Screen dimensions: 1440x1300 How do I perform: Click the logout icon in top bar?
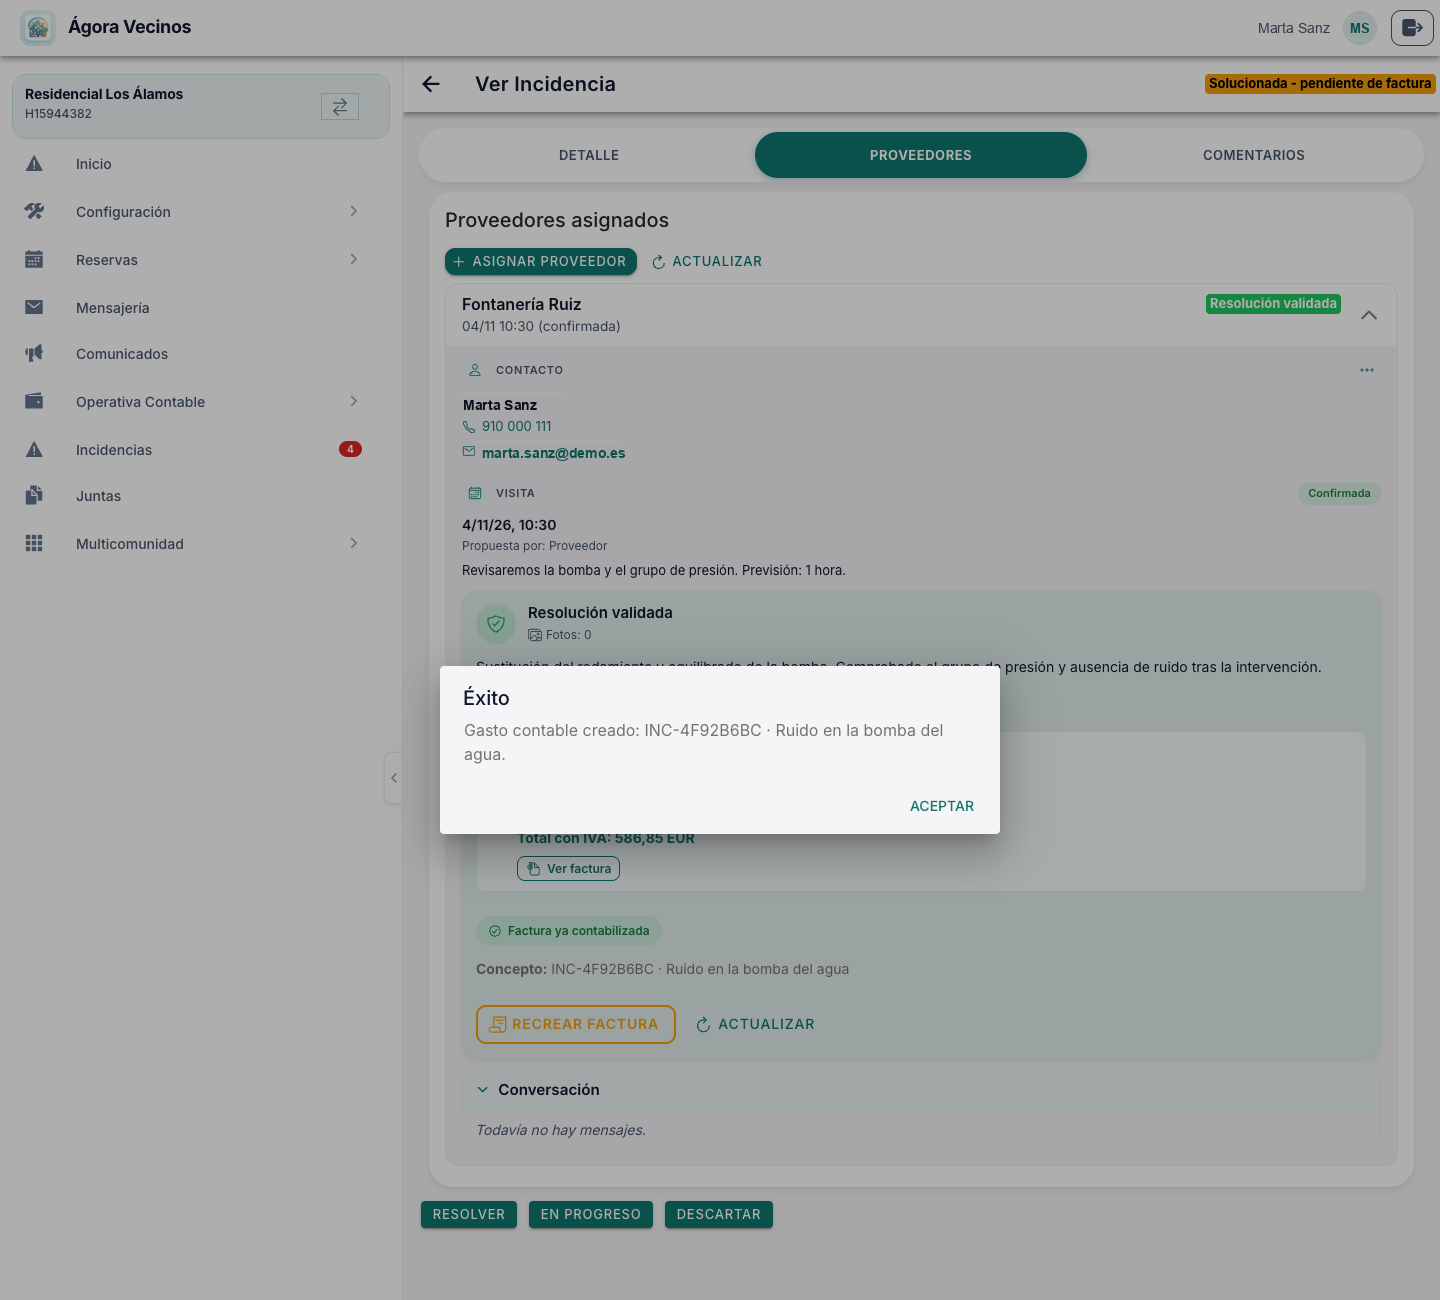coord(1412,28)
